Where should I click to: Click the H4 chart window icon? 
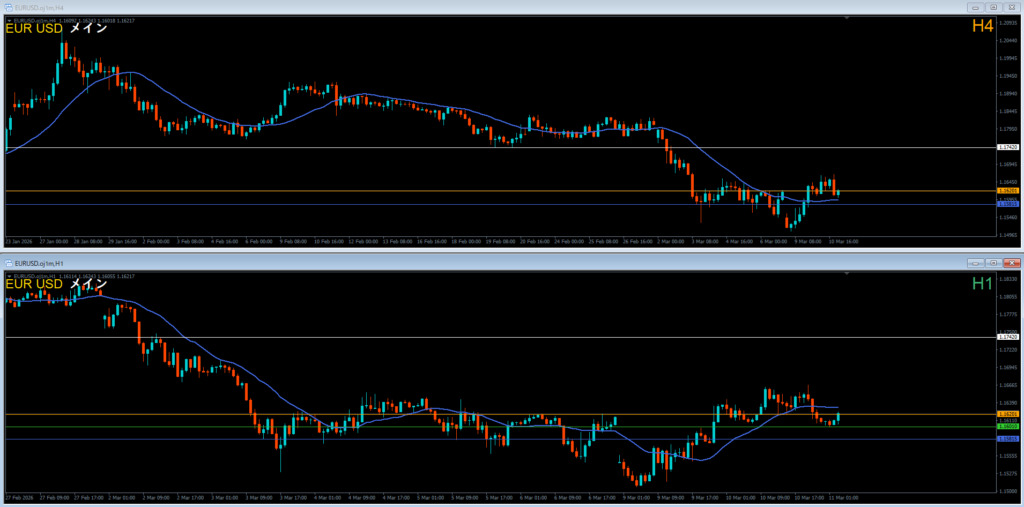10,8
